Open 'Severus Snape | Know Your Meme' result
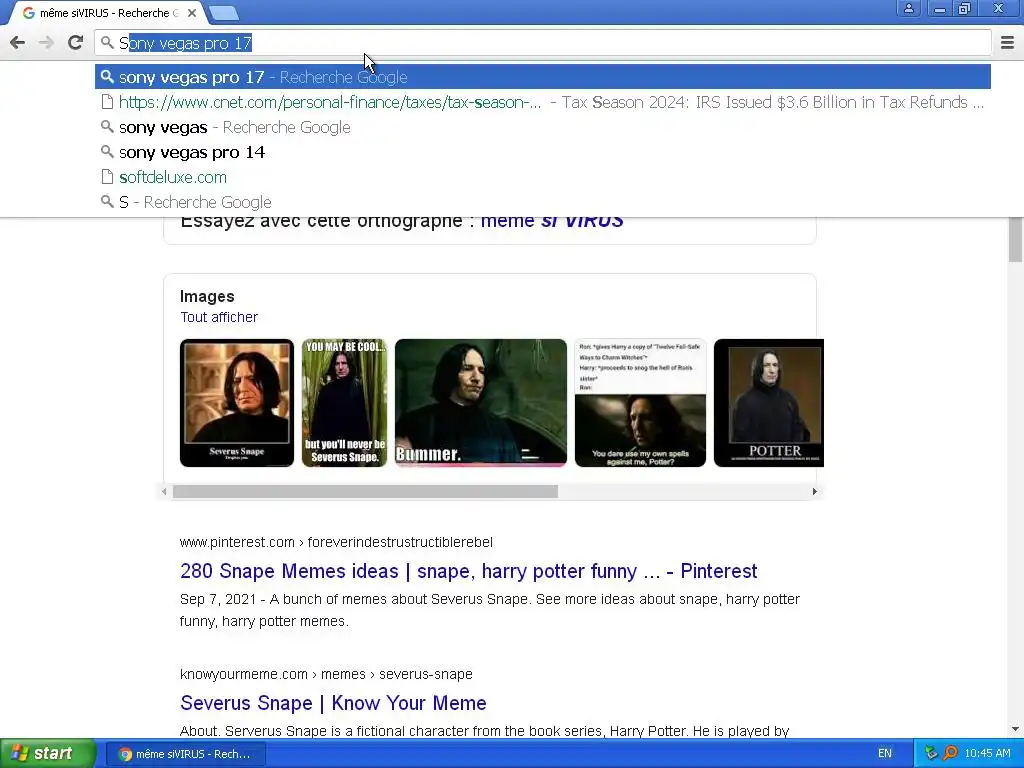The height and width of the screenshot is (768, 1024). click(333, 703)
